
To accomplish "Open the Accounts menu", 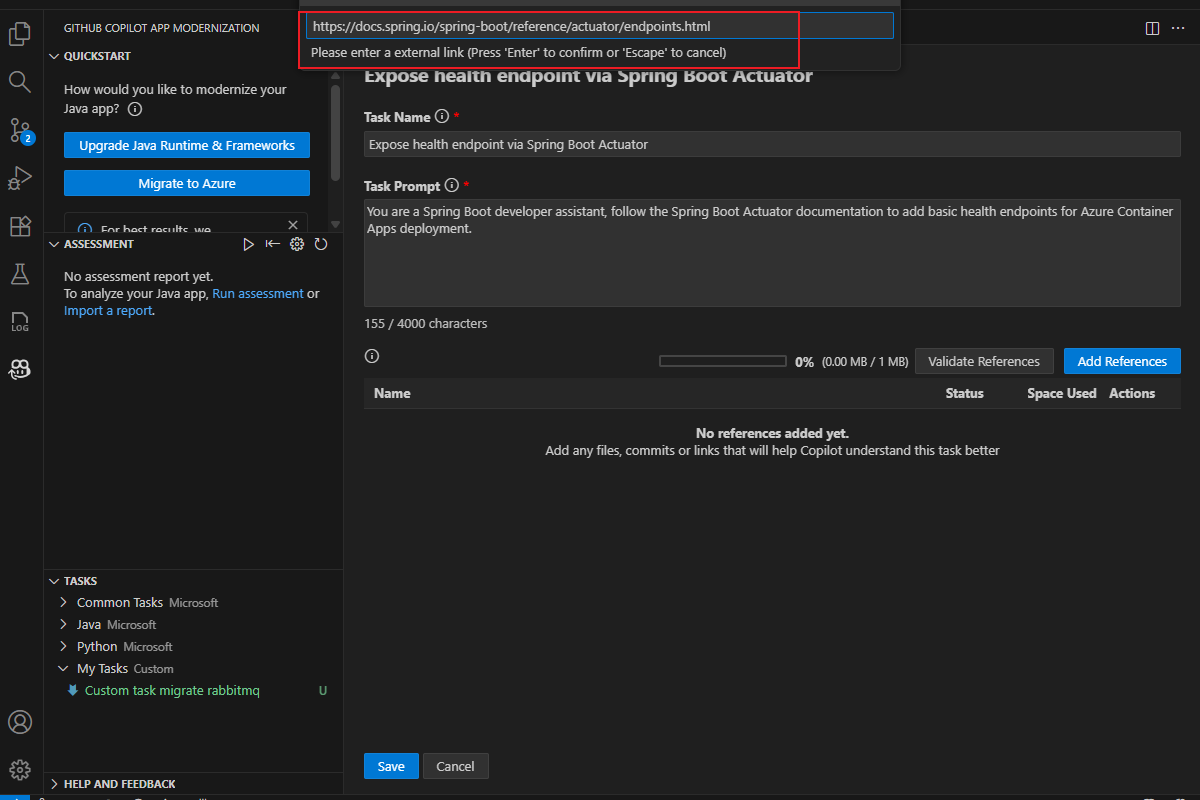I will pos(19,721).
